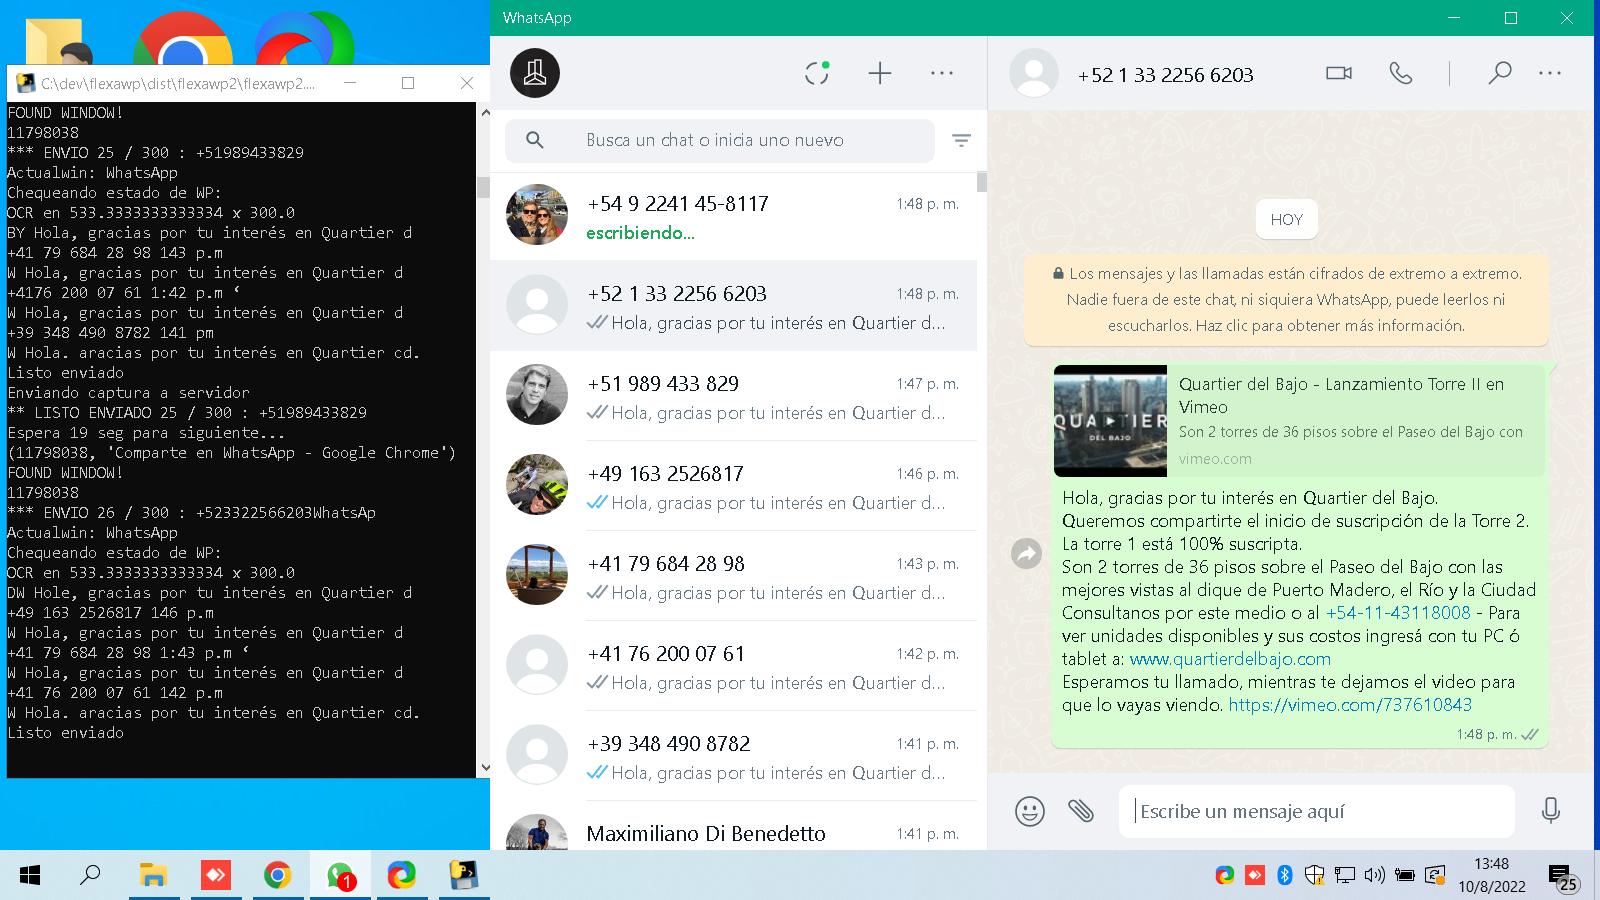The width and height of the screenshot is (1600, 900).
Task: Forward the Quartier message using arrow icon
Action: point(1027,553)
